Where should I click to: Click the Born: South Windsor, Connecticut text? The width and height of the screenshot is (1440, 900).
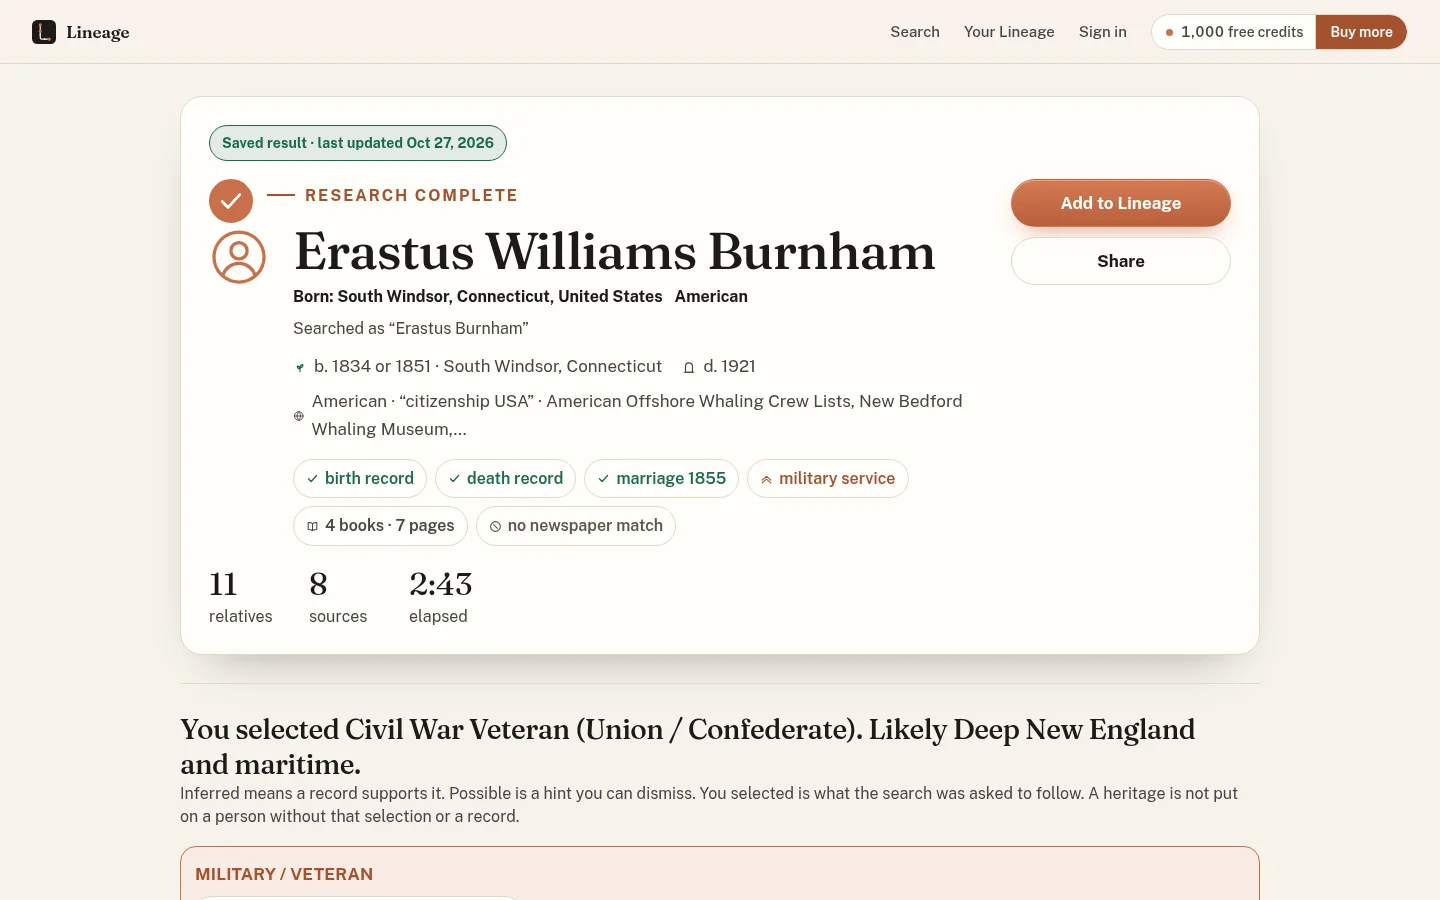(x=478, y=296)
